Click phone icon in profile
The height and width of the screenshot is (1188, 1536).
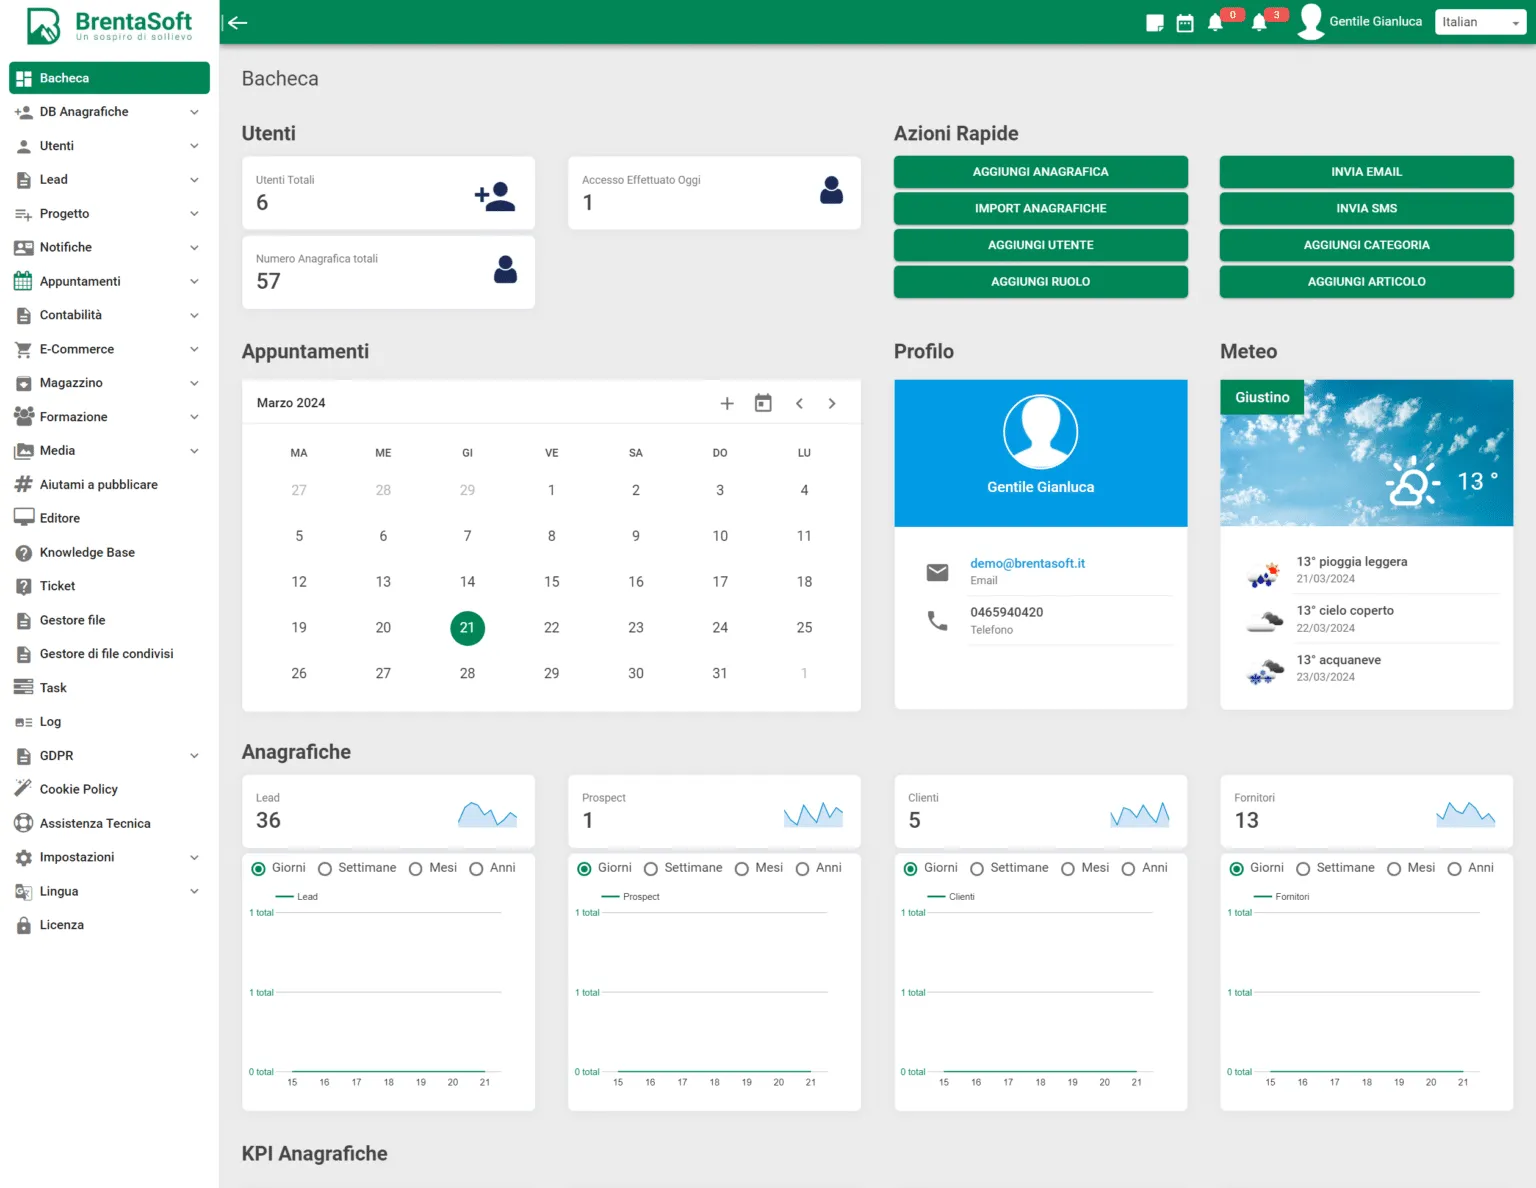[937, 621]
